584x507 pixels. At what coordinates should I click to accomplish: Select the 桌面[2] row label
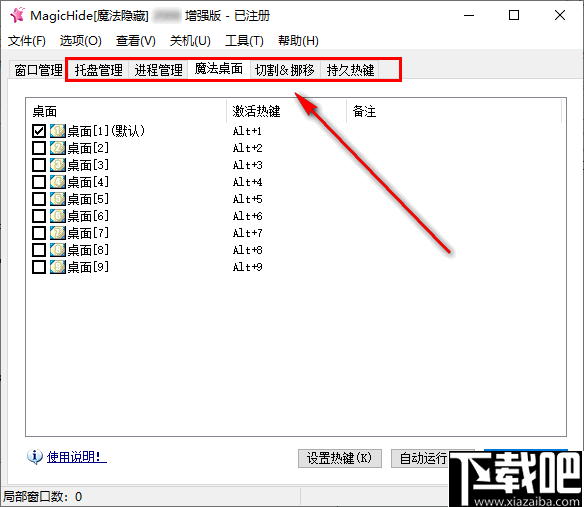[88, 148]
